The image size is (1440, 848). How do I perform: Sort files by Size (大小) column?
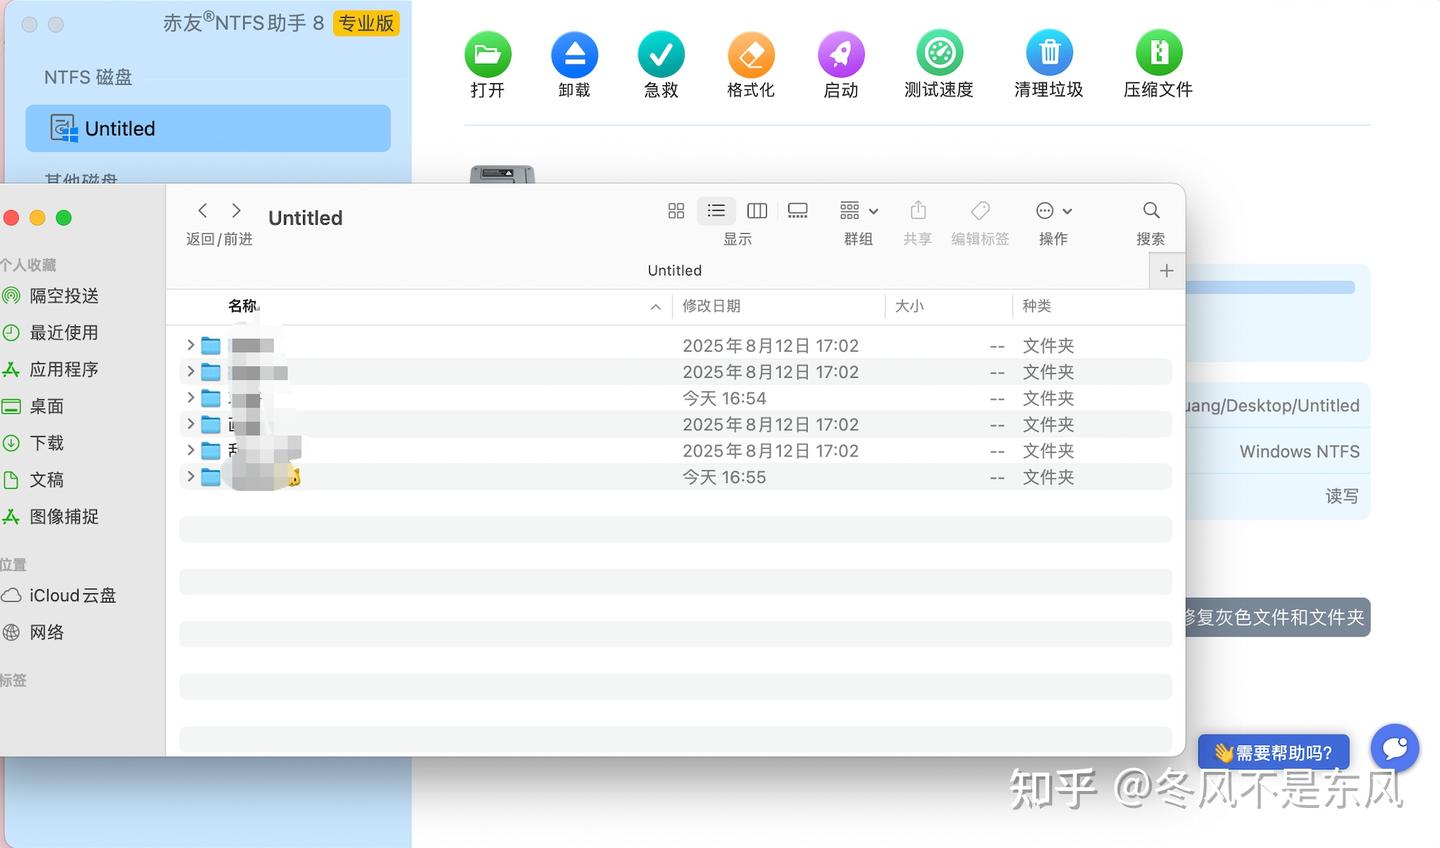click(909, 306)
